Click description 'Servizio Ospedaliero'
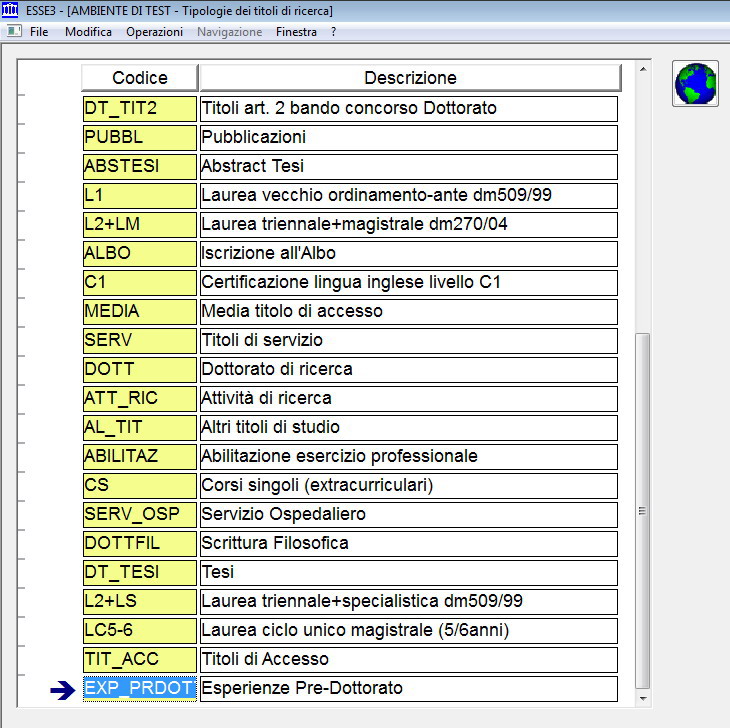Image resolution: width=730 pixels, height=728 pixels. (x=409, y=514)
